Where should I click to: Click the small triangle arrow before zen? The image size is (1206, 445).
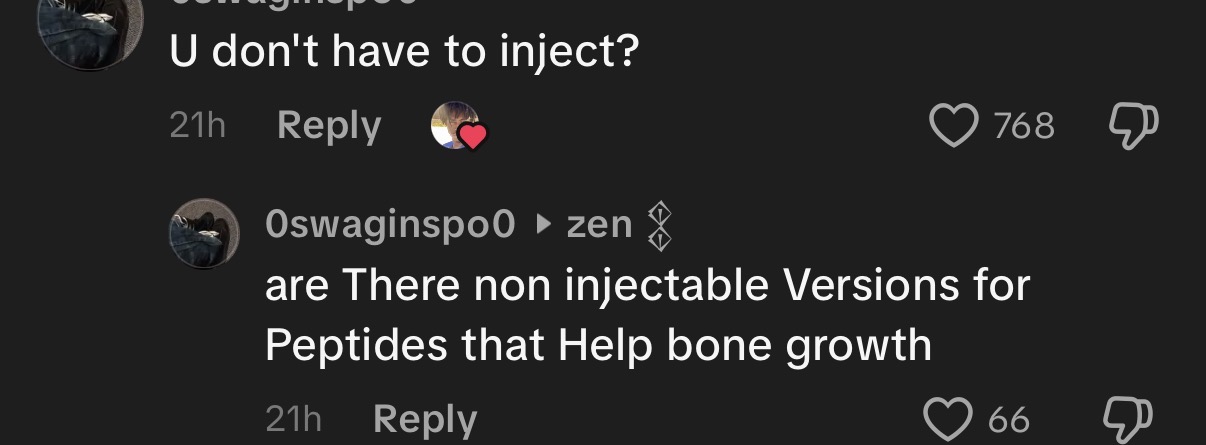(541, 226)
